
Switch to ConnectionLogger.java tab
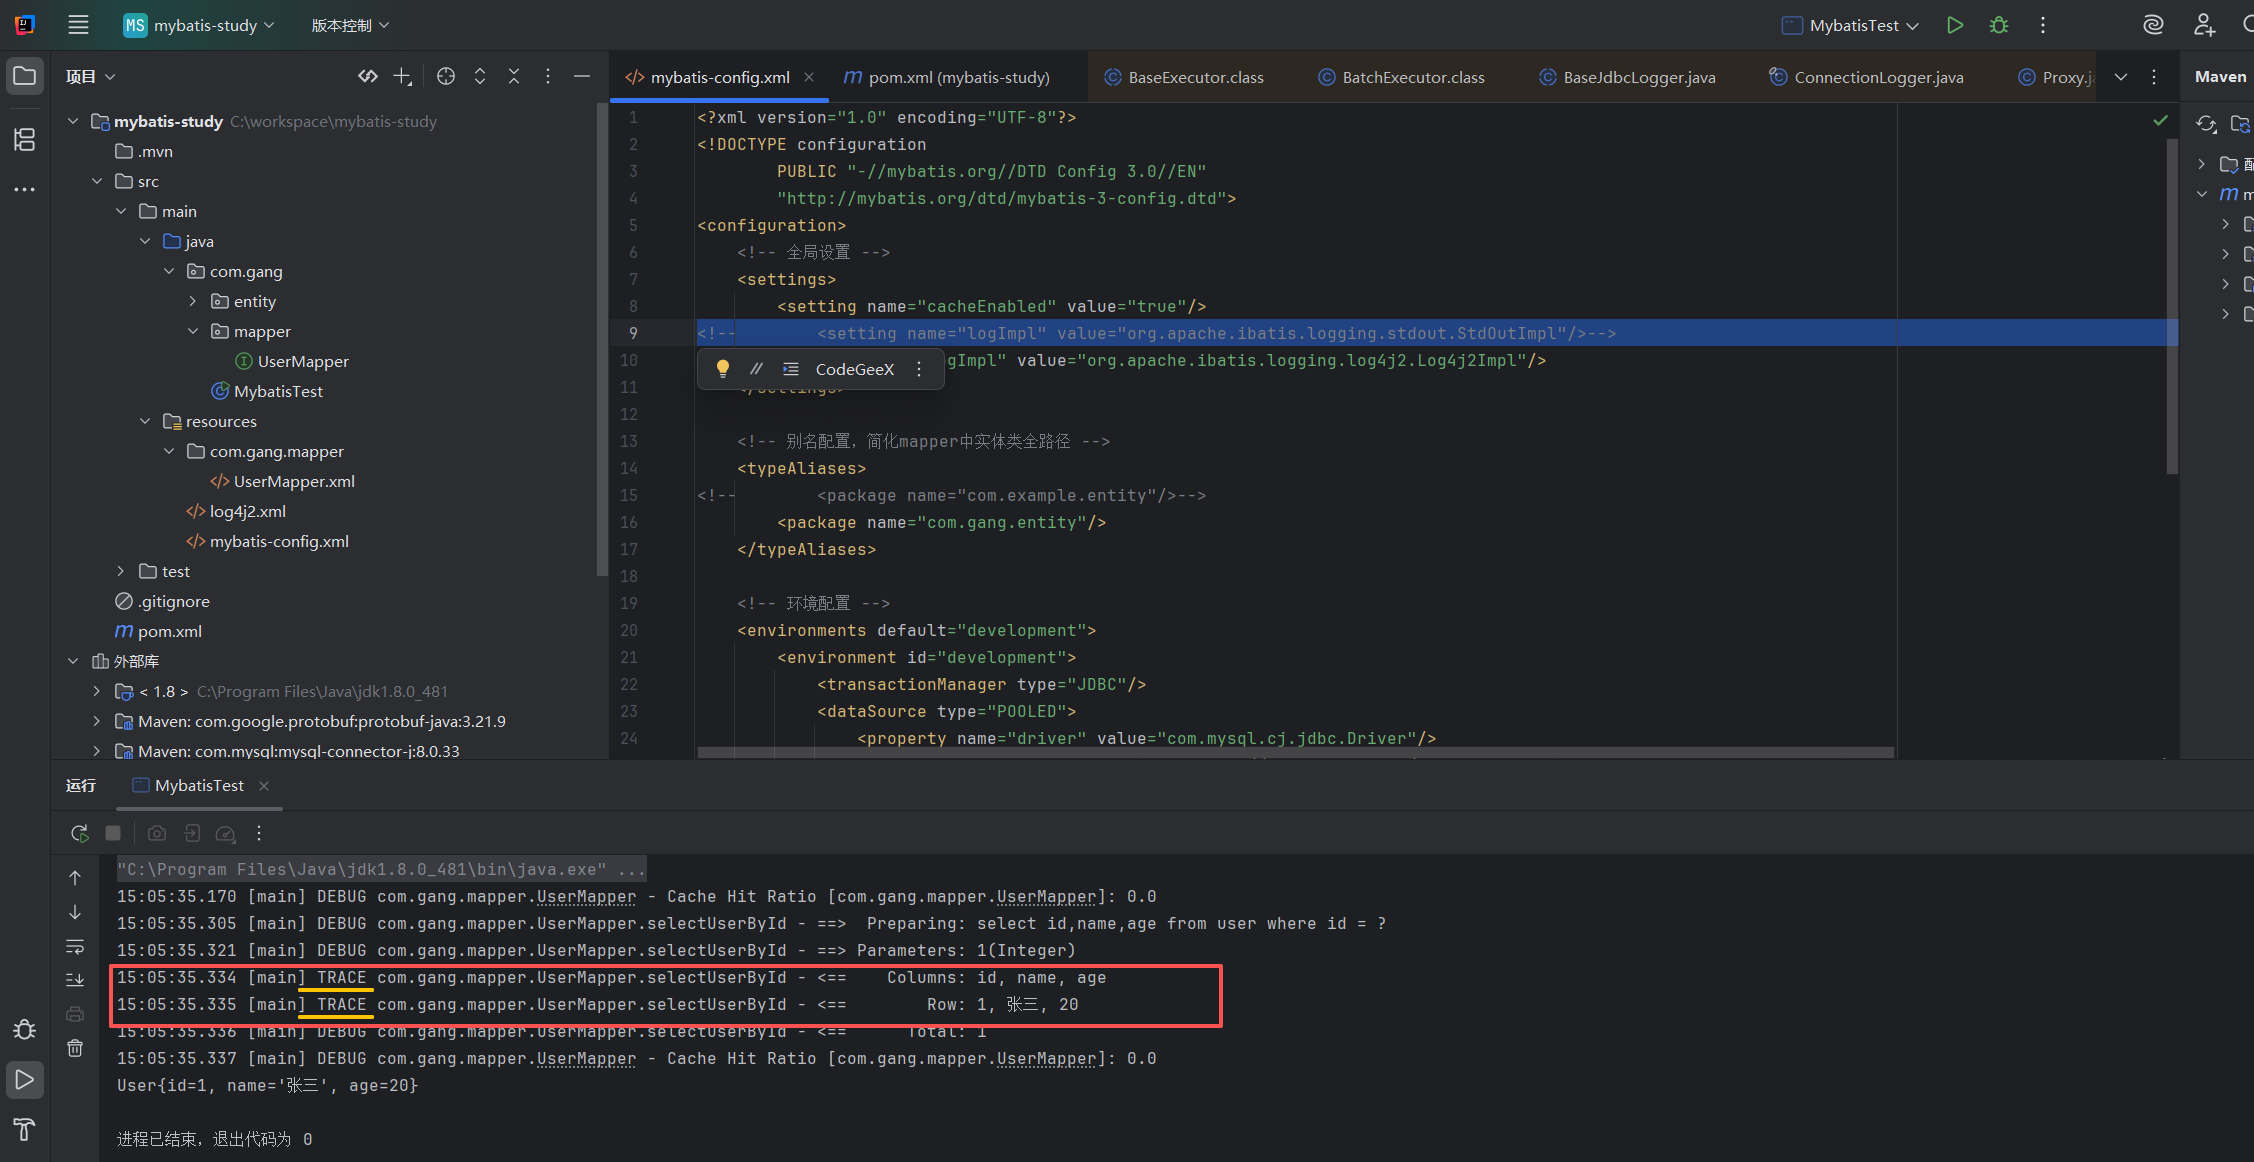tap(1866, 77)
